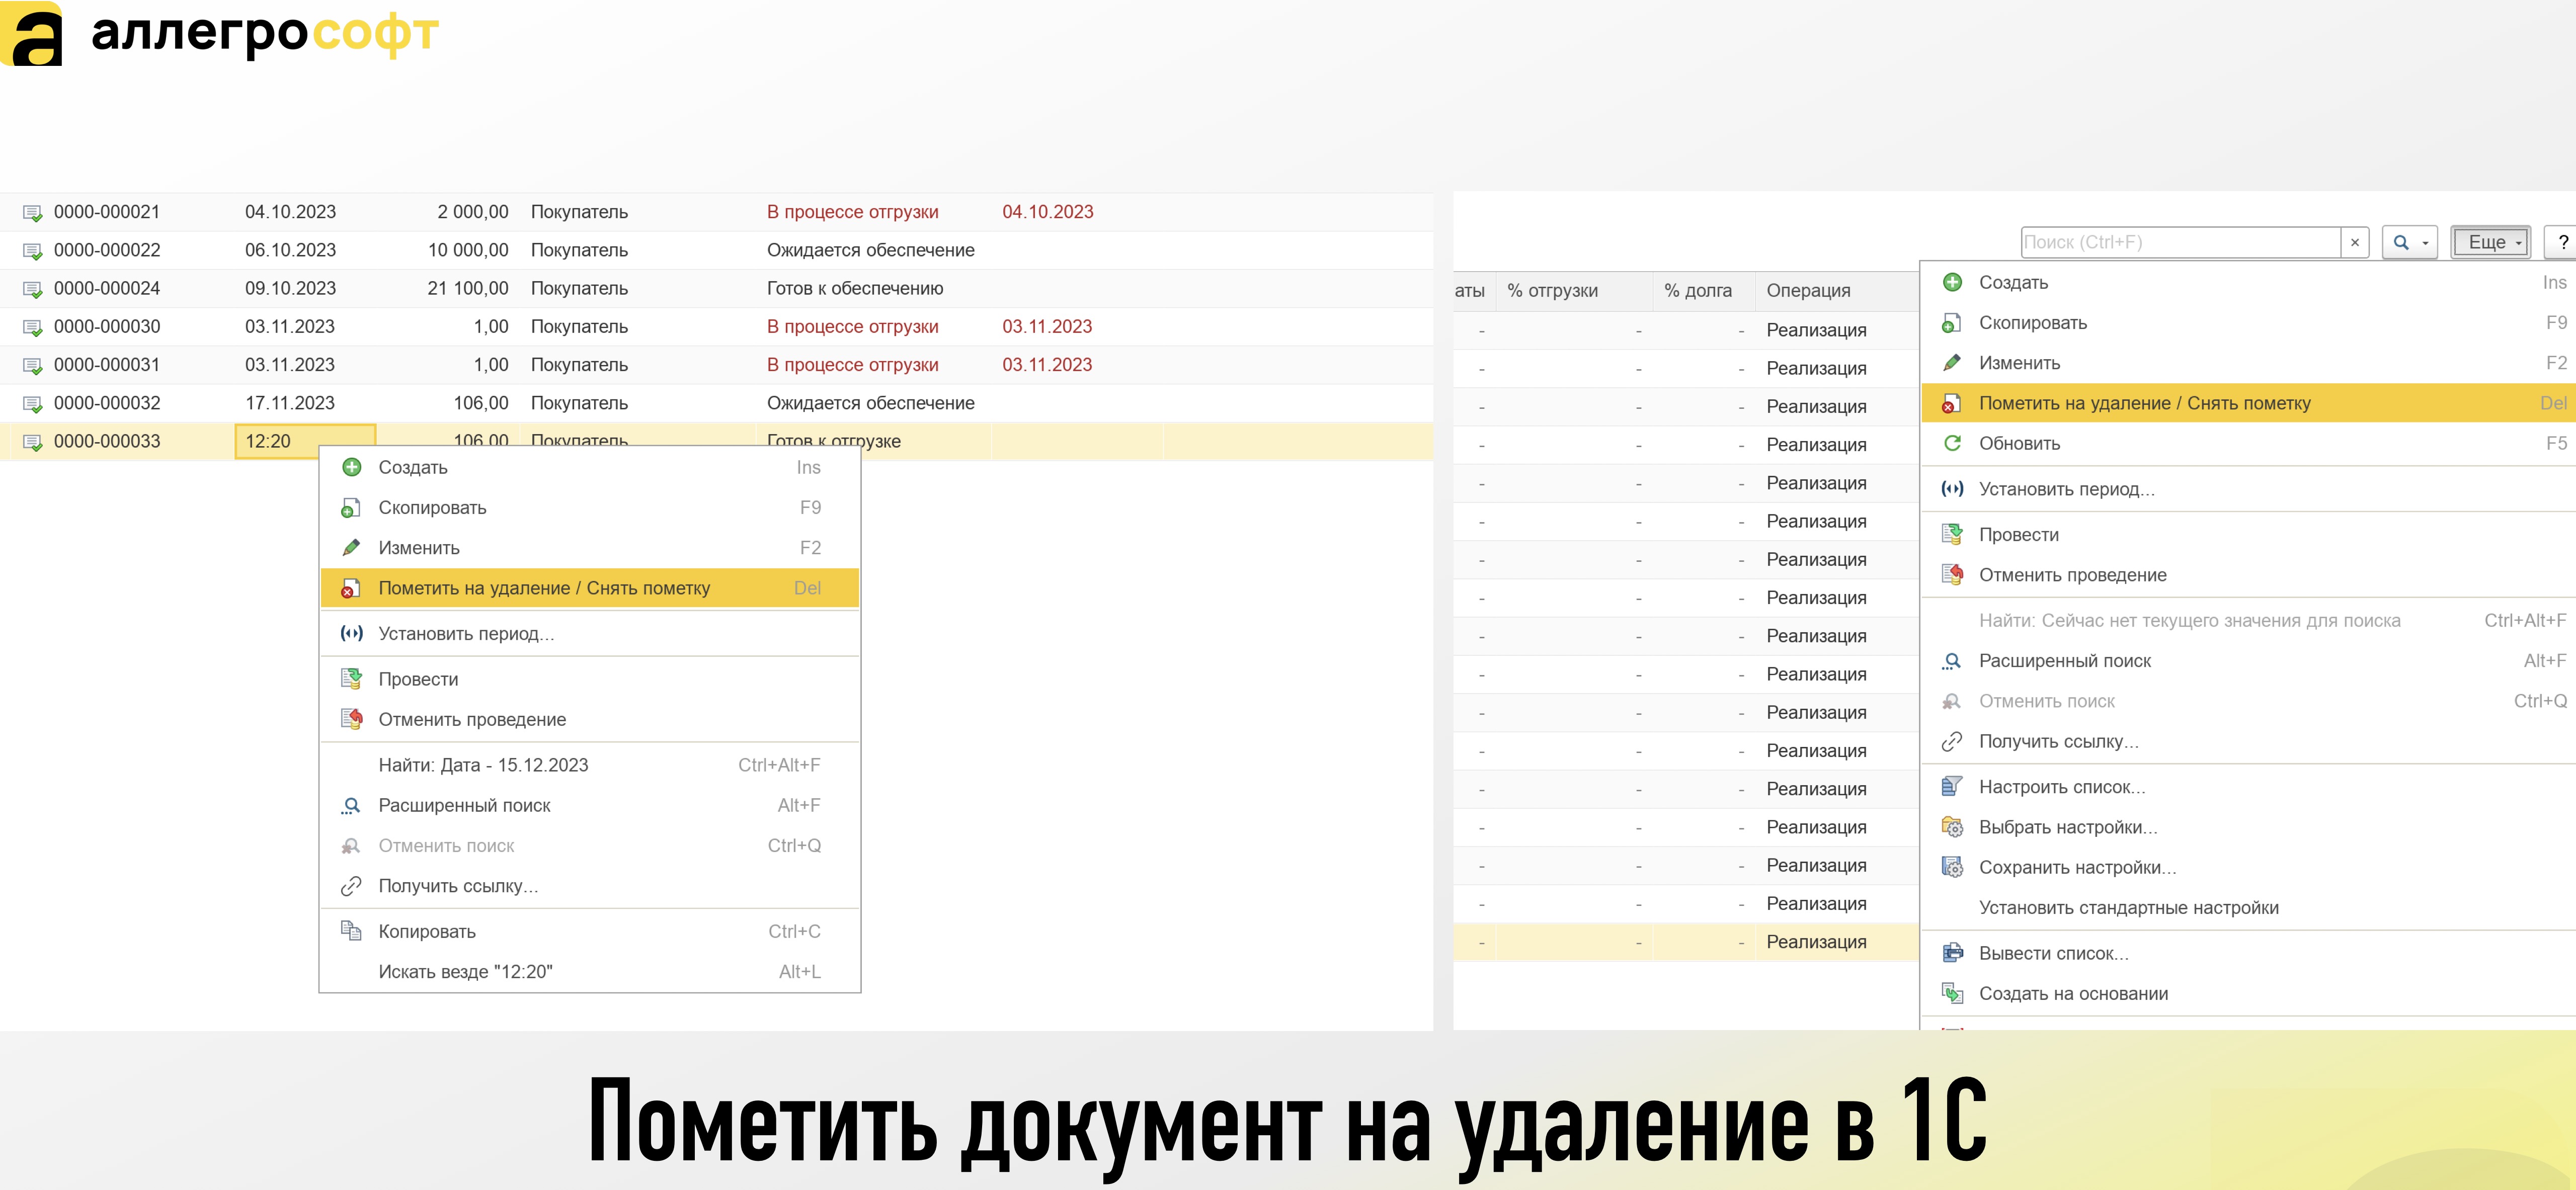Choose Пометить на удаление in left context menu

point(590,588)
